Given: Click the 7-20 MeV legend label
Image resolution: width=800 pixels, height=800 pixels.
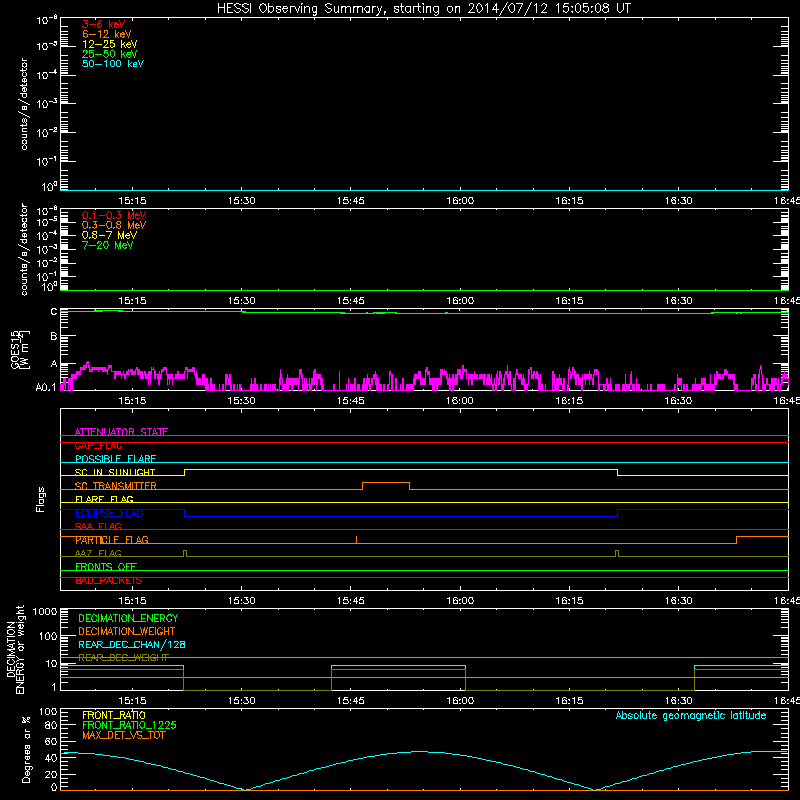Looking at the screenshot, I should coord(107,245).
